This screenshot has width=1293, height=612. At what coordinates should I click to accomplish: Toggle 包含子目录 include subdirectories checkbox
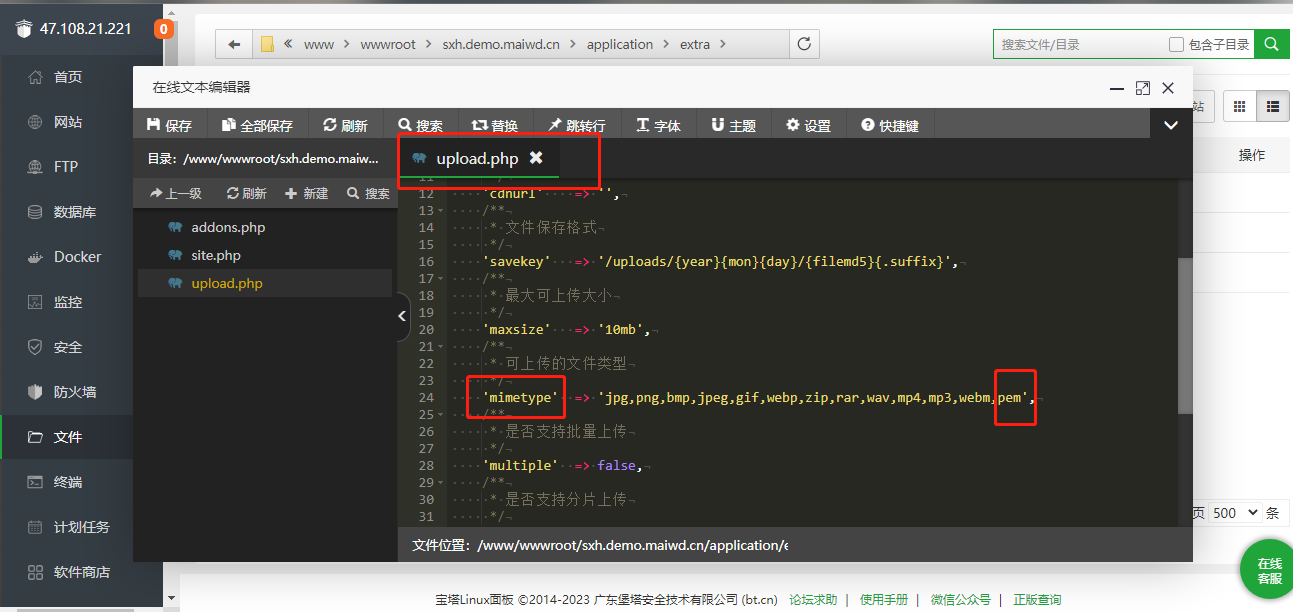click(x=1177, y=45)
